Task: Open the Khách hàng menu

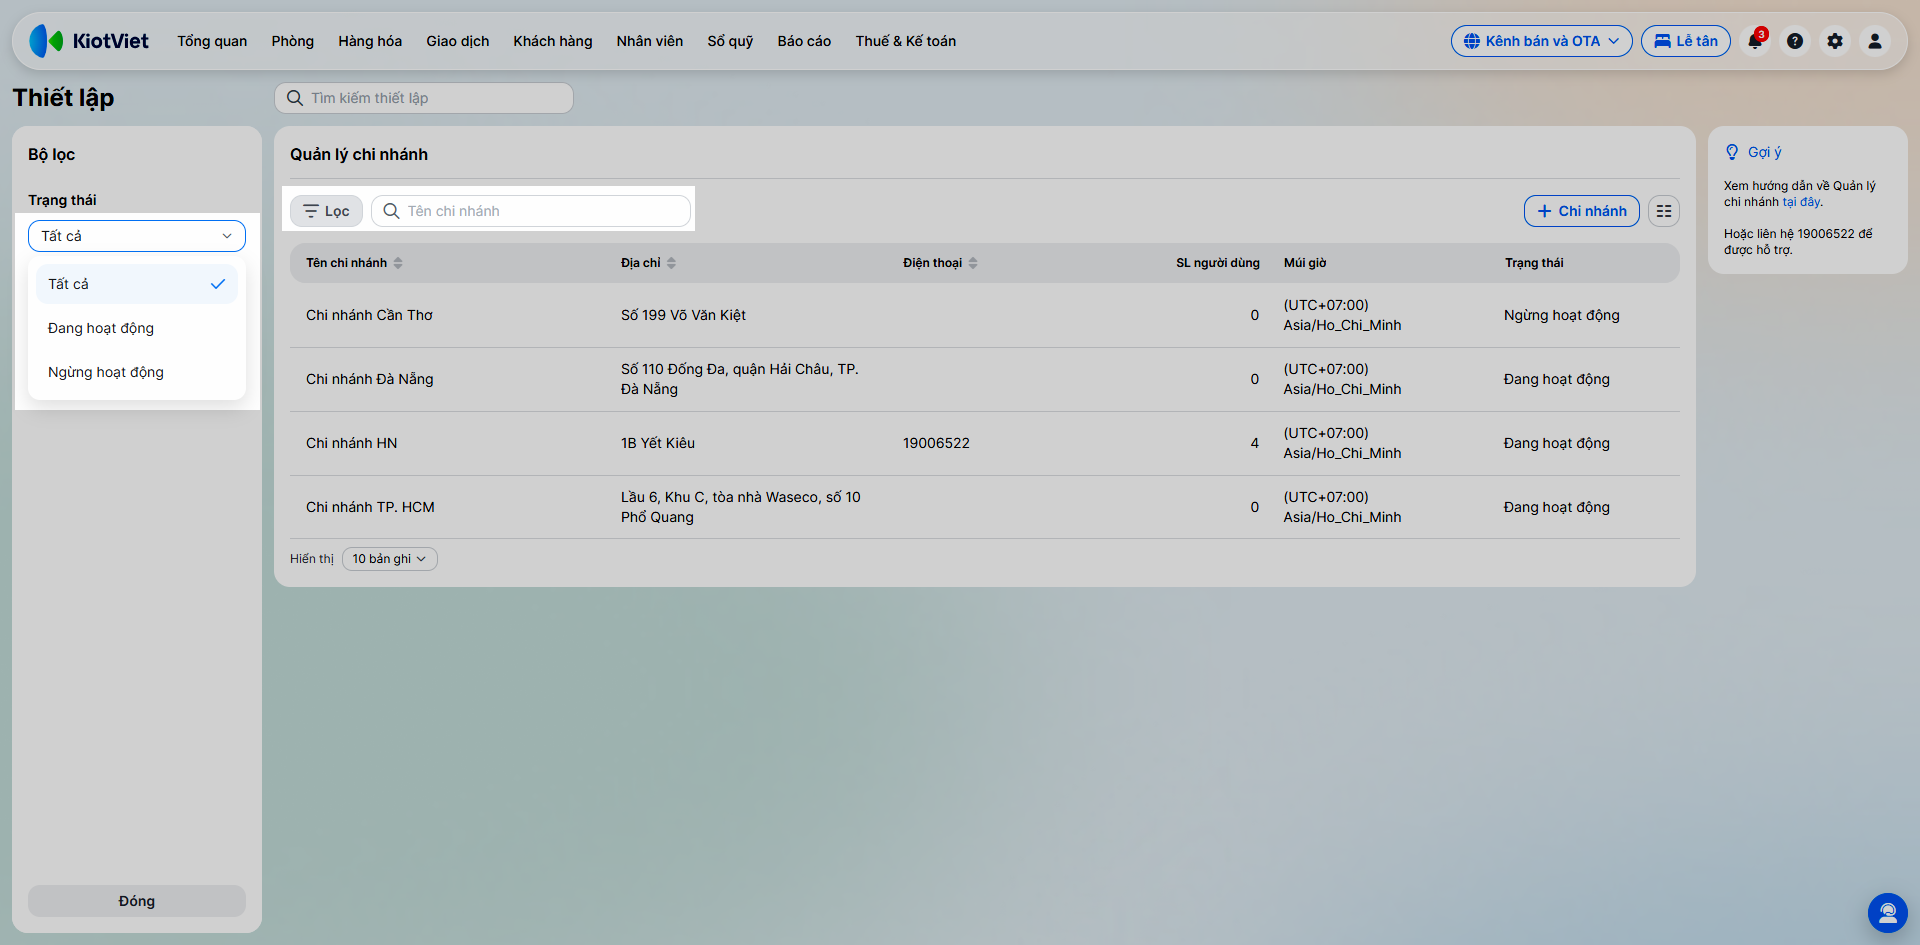Action: 553,41
